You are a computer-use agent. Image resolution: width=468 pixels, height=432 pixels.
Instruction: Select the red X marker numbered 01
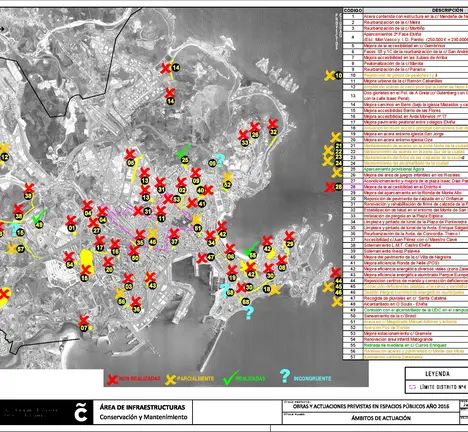coord(71,221)
